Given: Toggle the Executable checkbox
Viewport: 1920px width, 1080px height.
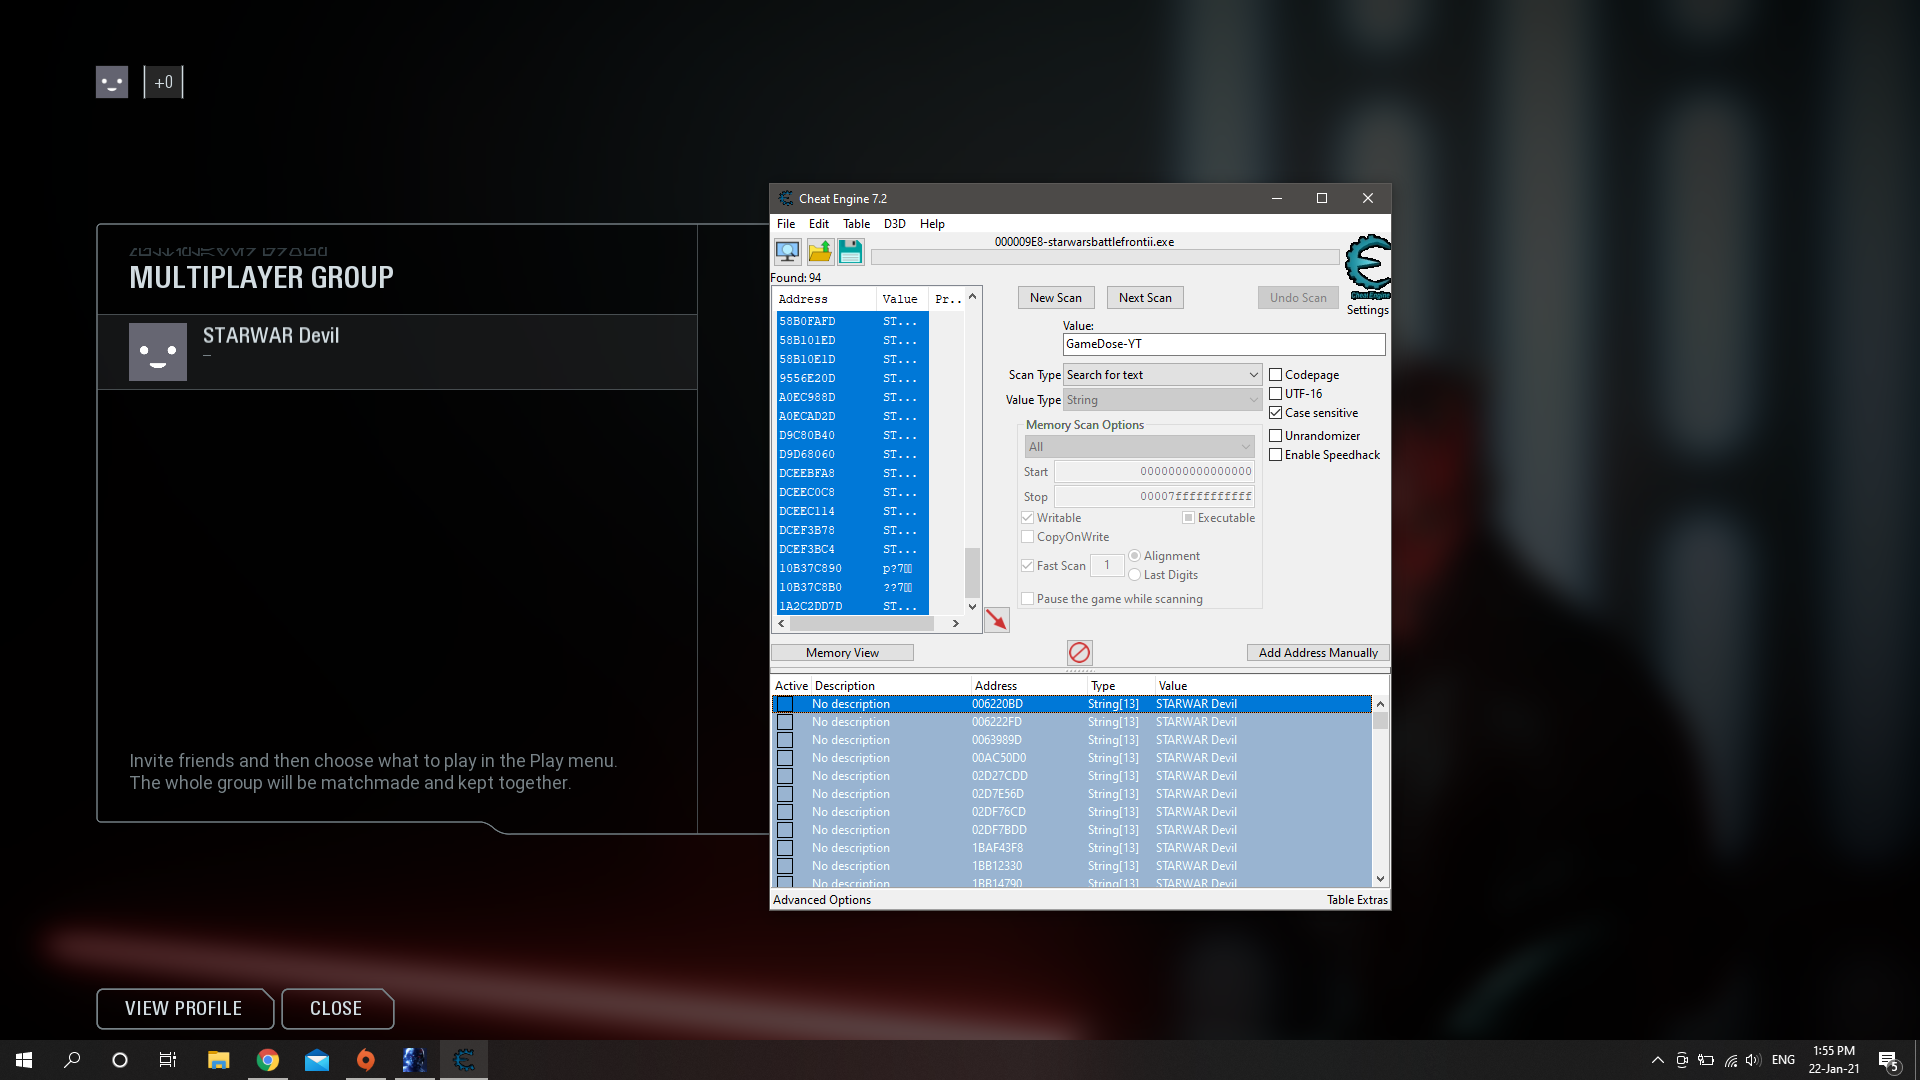Looking at the screenshot, I should coord(1188,518).
